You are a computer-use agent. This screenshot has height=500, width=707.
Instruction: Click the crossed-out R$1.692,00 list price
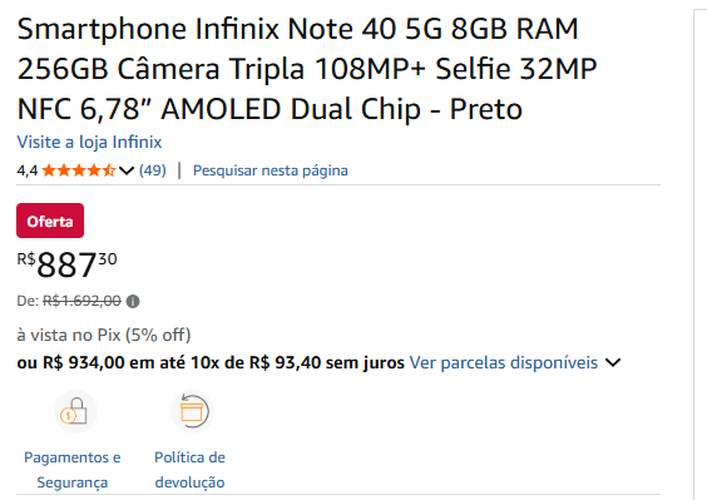(x=82, y=300)
